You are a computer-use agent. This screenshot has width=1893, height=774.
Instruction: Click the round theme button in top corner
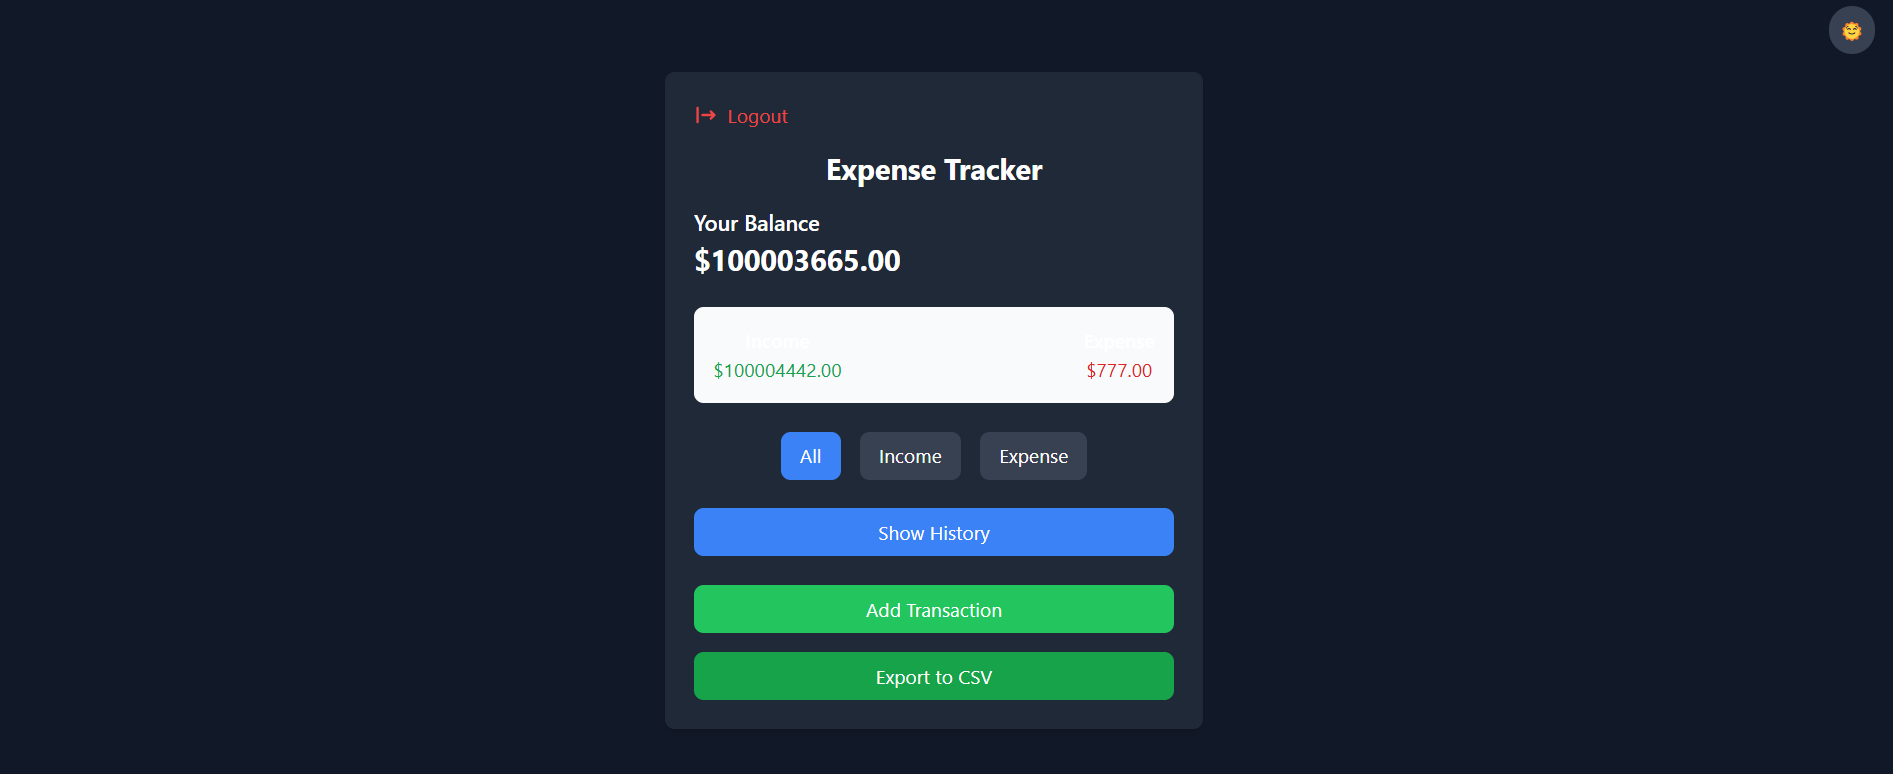1851,31
